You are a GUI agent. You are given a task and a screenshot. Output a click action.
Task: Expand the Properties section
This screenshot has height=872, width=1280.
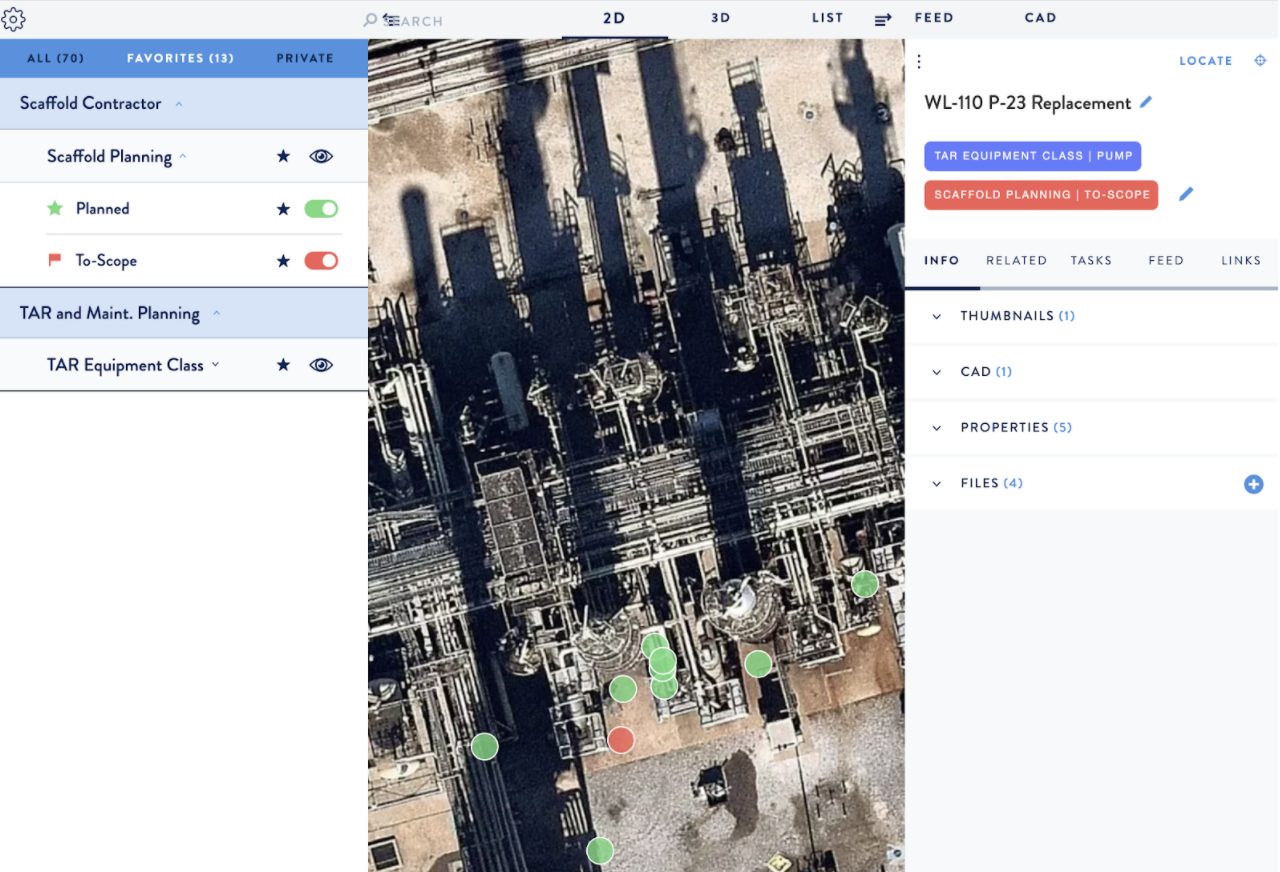[x=1004, y=427]
